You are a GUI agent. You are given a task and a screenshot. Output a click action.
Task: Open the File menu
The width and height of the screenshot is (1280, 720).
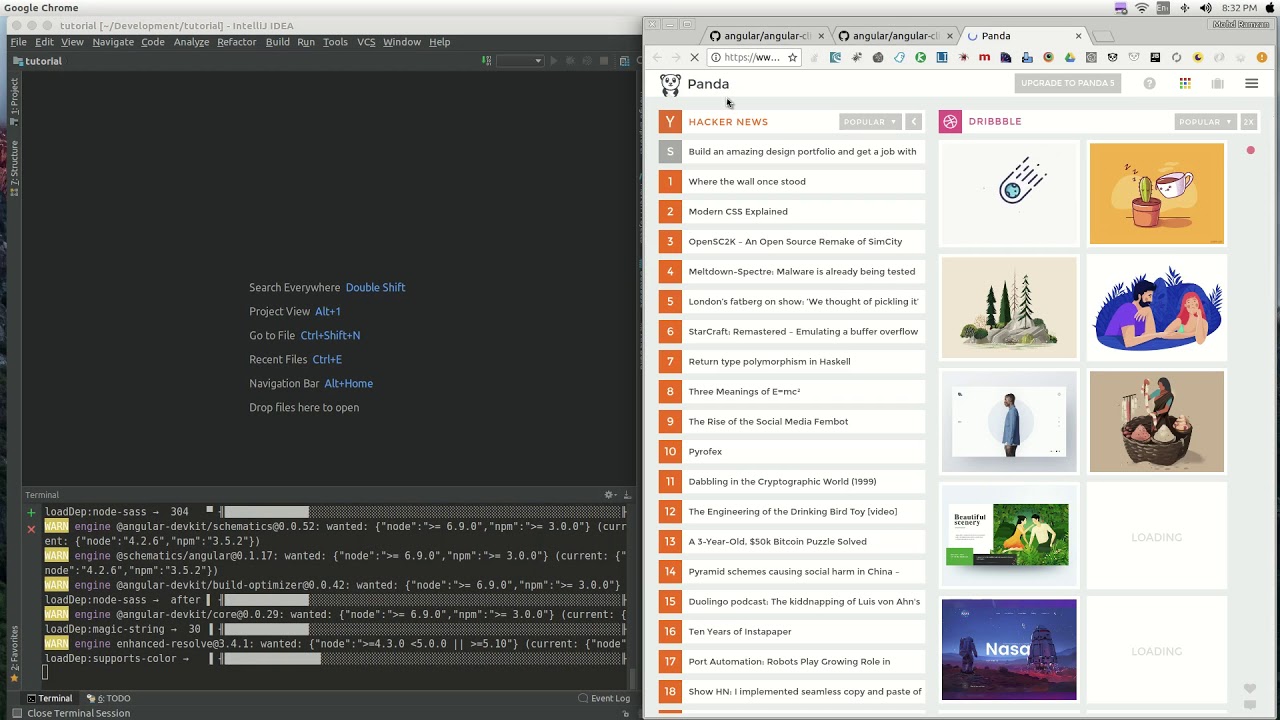tap(18, 42)
